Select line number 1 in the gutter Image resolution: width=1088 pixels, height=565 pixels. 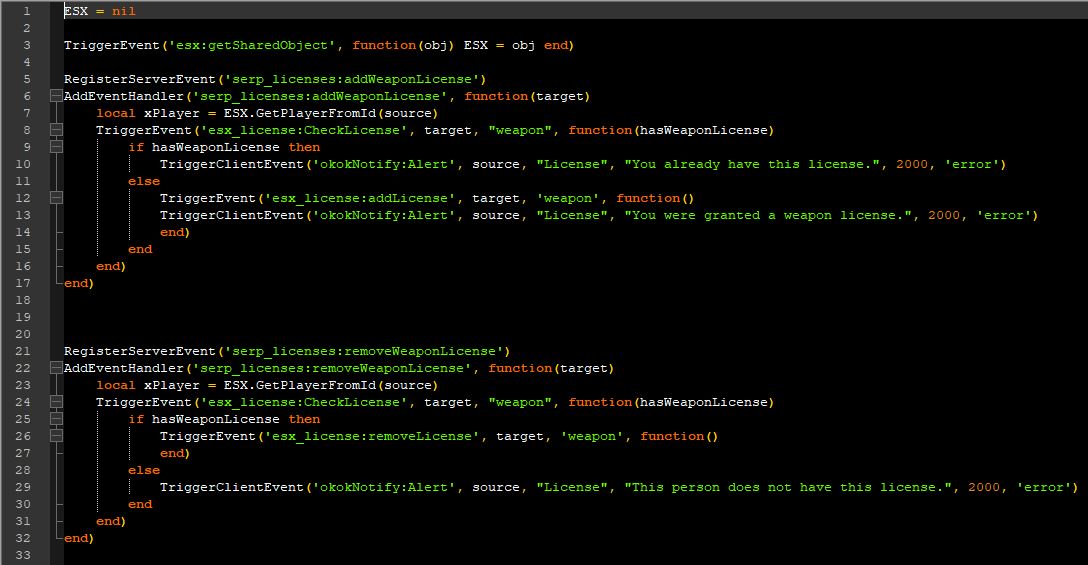pos(27,11)
